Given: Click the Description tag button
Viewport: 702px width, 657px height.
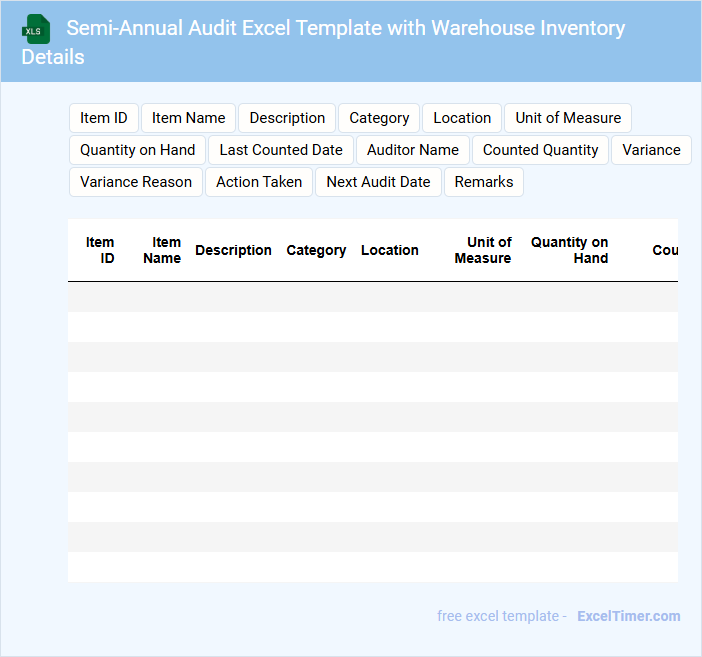Looking at the screenshot, I should tap(287, 118).
